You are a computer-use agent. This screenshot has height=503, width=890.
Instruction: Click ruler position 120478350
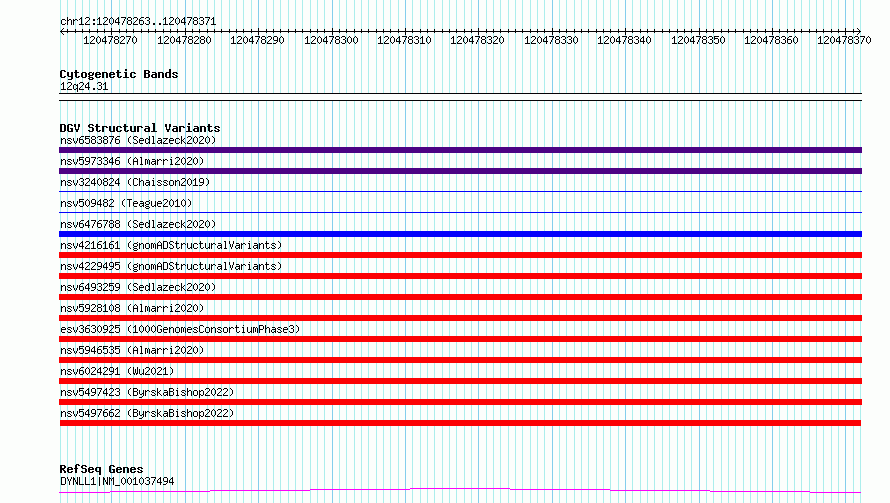(698, 40)
